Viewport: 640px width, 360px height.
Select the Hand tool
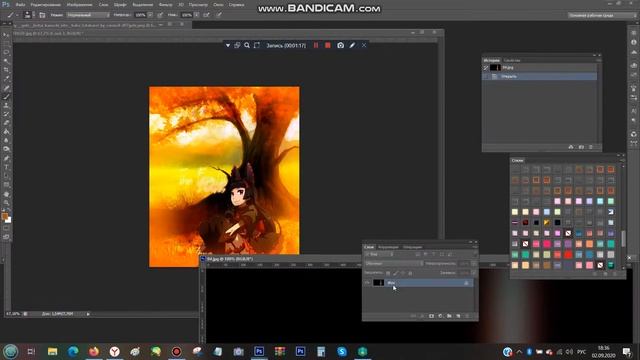coord(6,194)
